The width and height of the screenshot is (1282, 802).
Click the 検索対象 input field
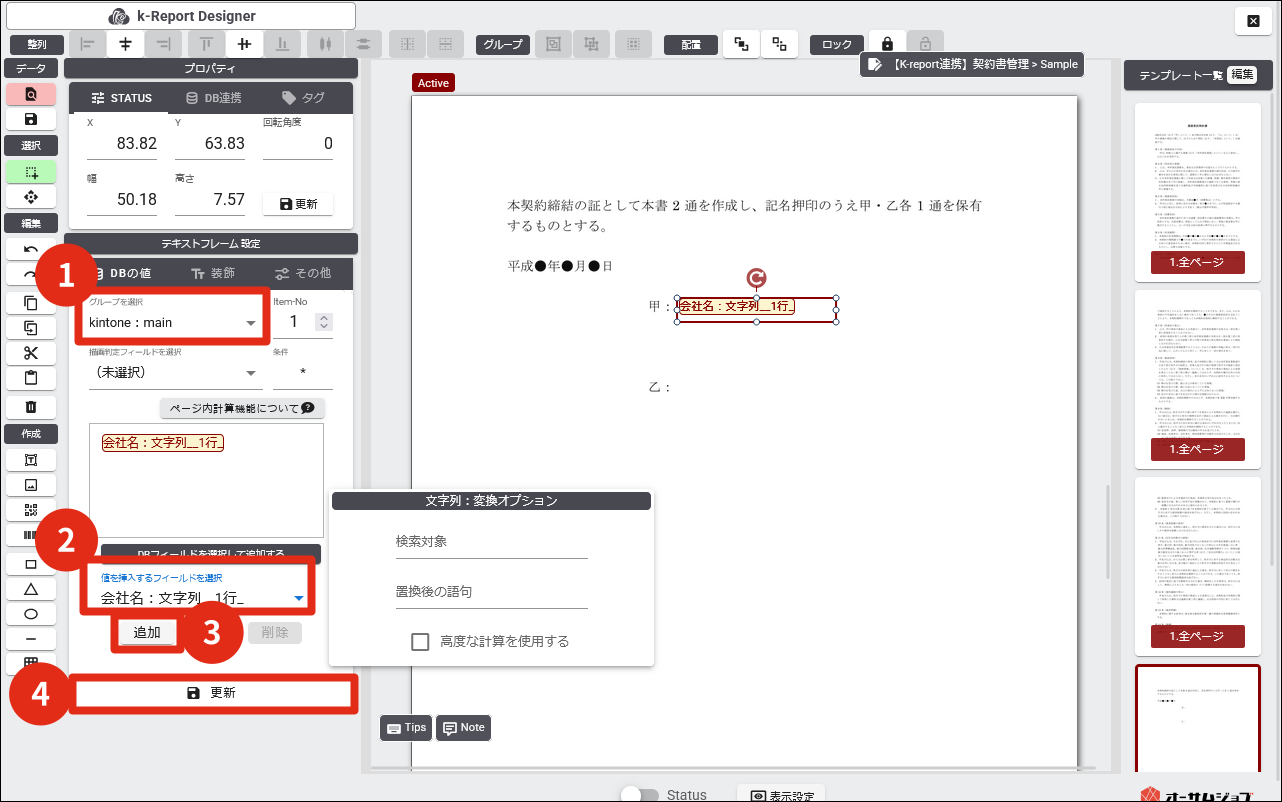(491, 542)
